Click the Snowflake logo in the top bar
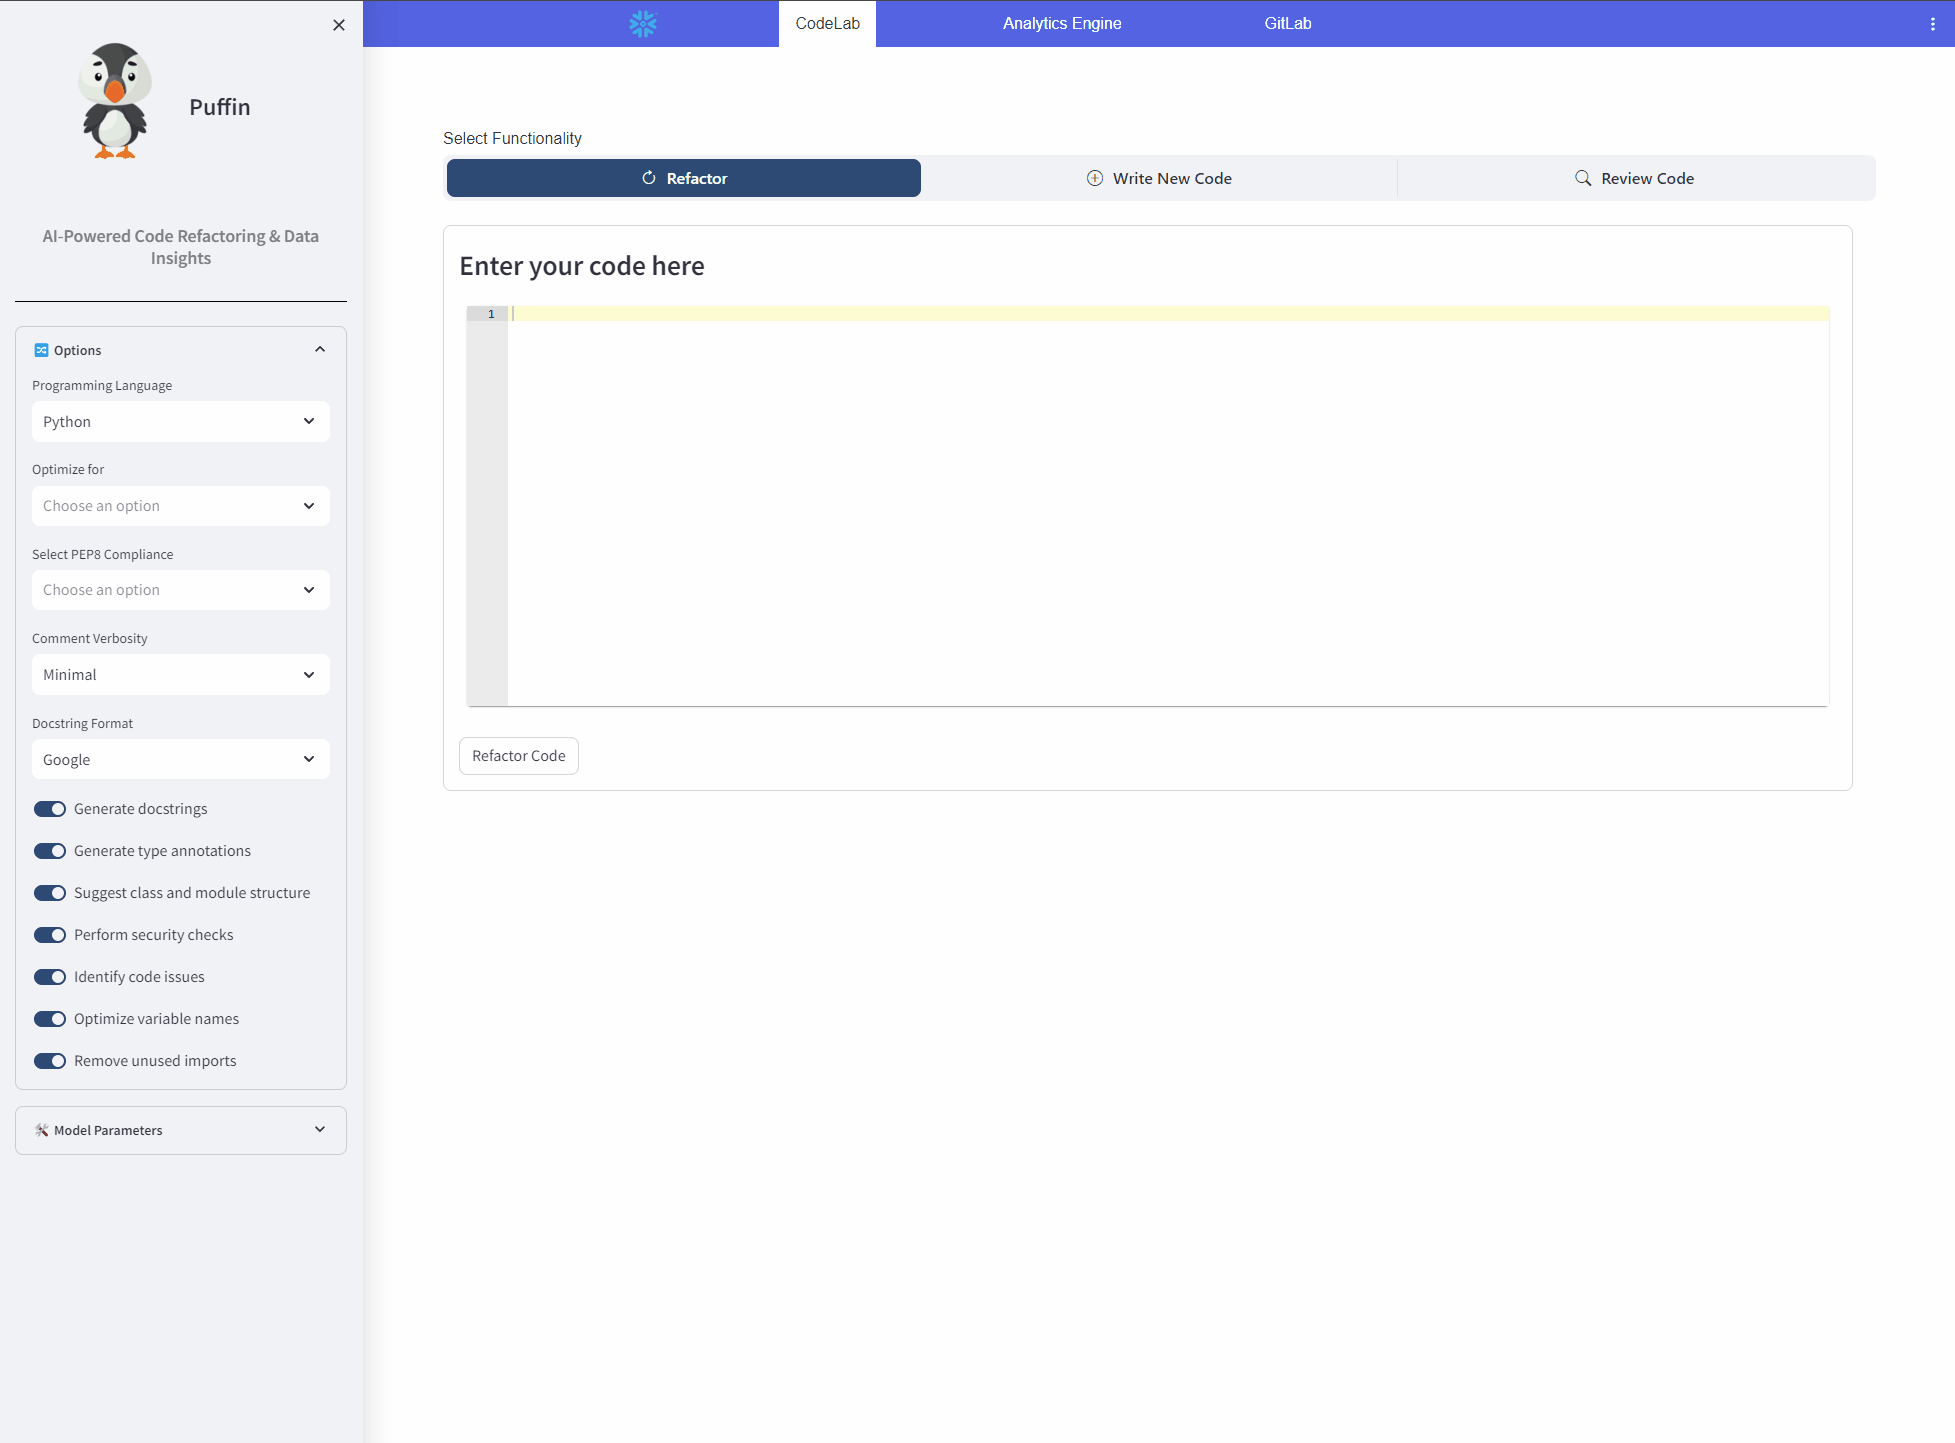Image resolution: width=1955 pixels, height=1443 pixels. [642, 24]
